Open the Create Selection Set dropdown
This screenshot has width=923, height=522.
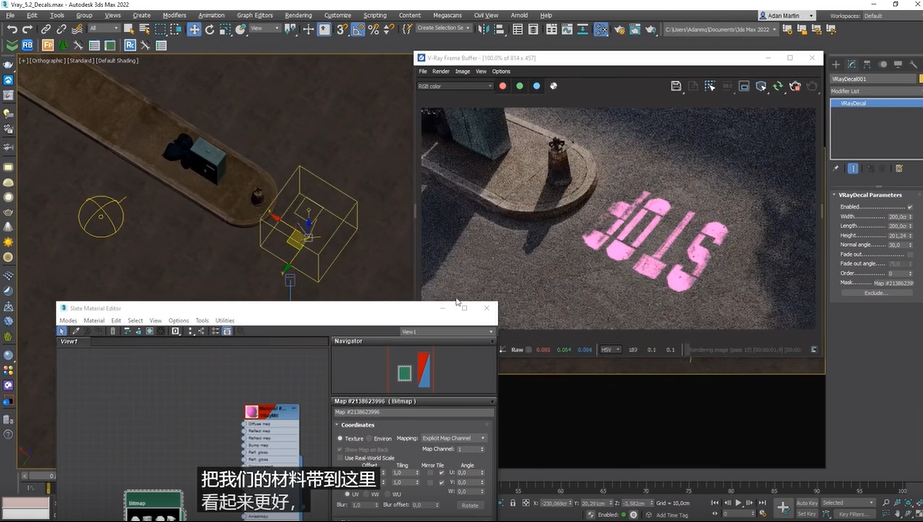click(x=444, y=28)
